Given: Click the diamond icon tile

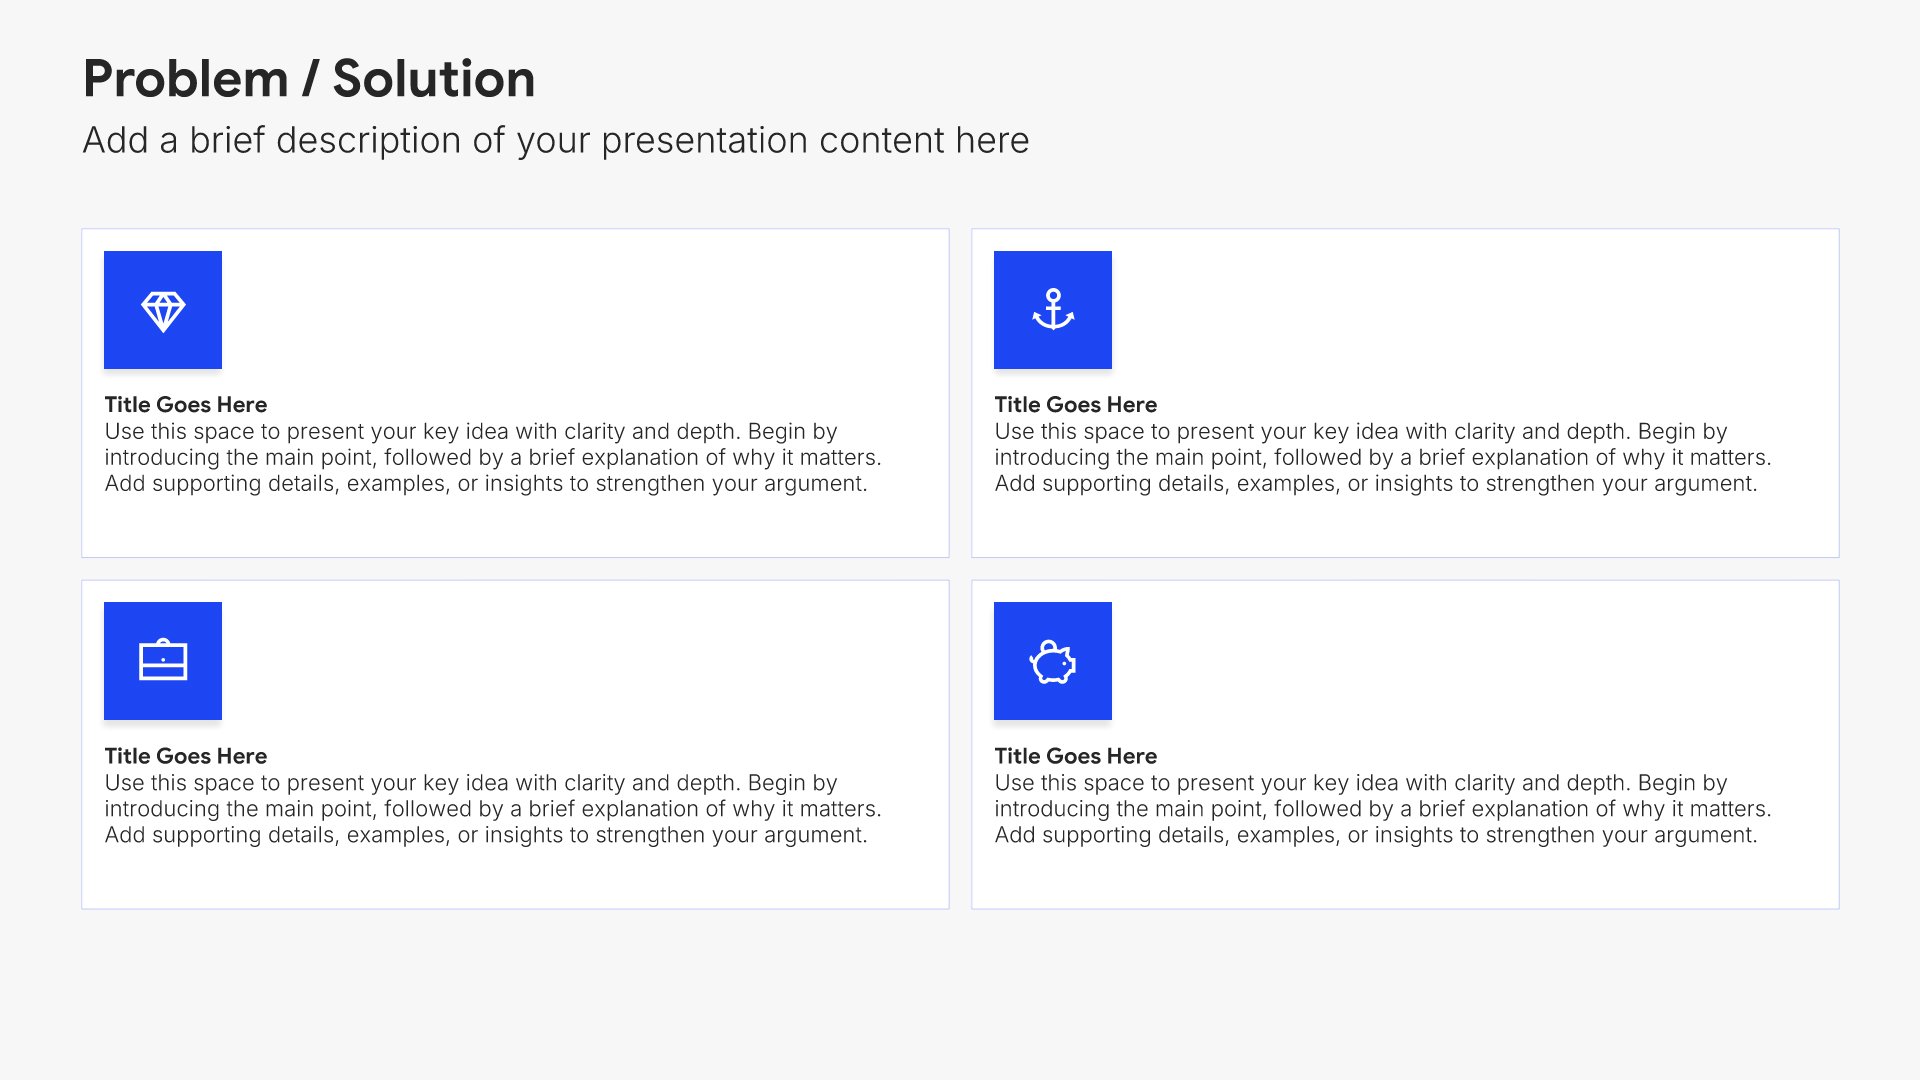Looking at the screenshot, I should click(163, 310).
